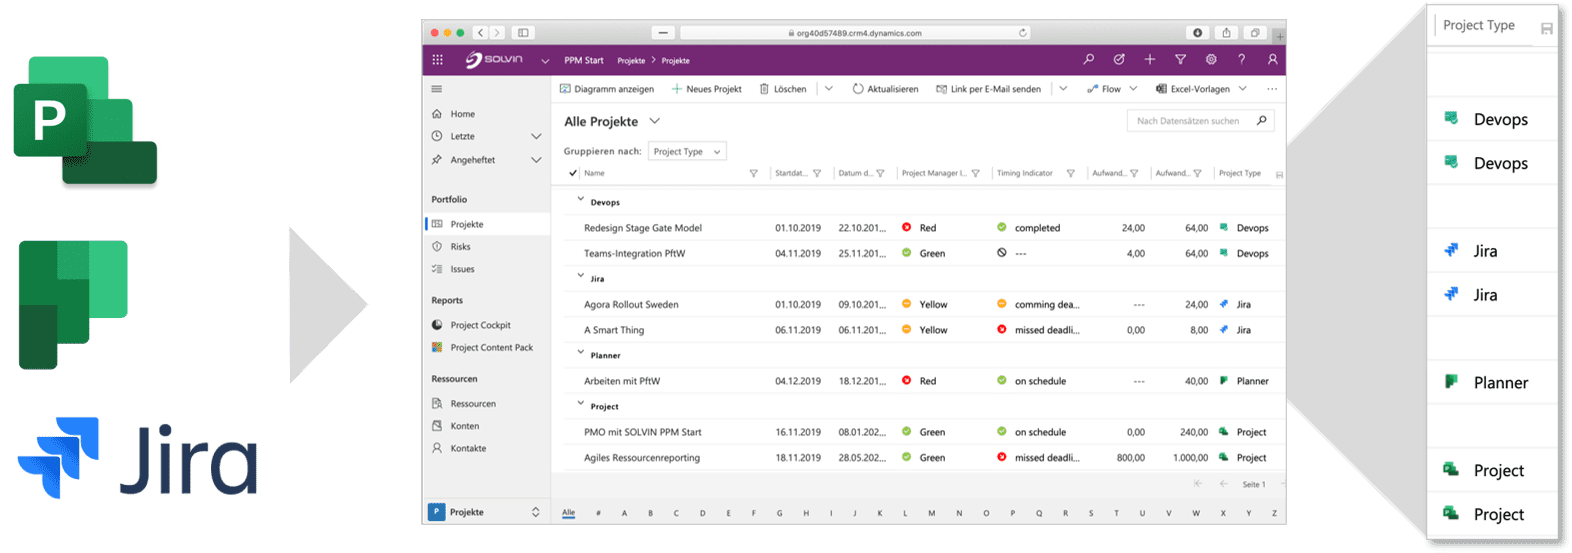Collapse the Project group
Image resolution: width=1572 pixels, height=553 pixels.
(580, 404)
